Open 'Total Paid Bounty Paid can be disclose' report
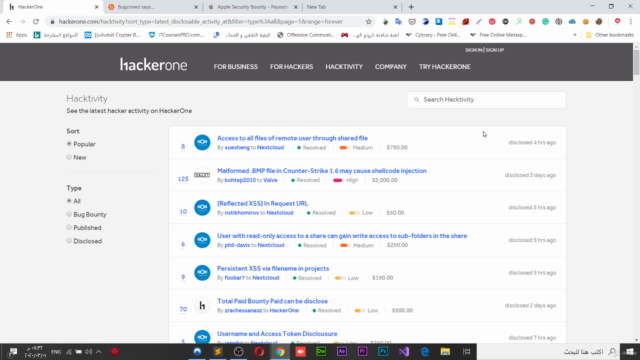The image size is (640, 360). point(272,301)
